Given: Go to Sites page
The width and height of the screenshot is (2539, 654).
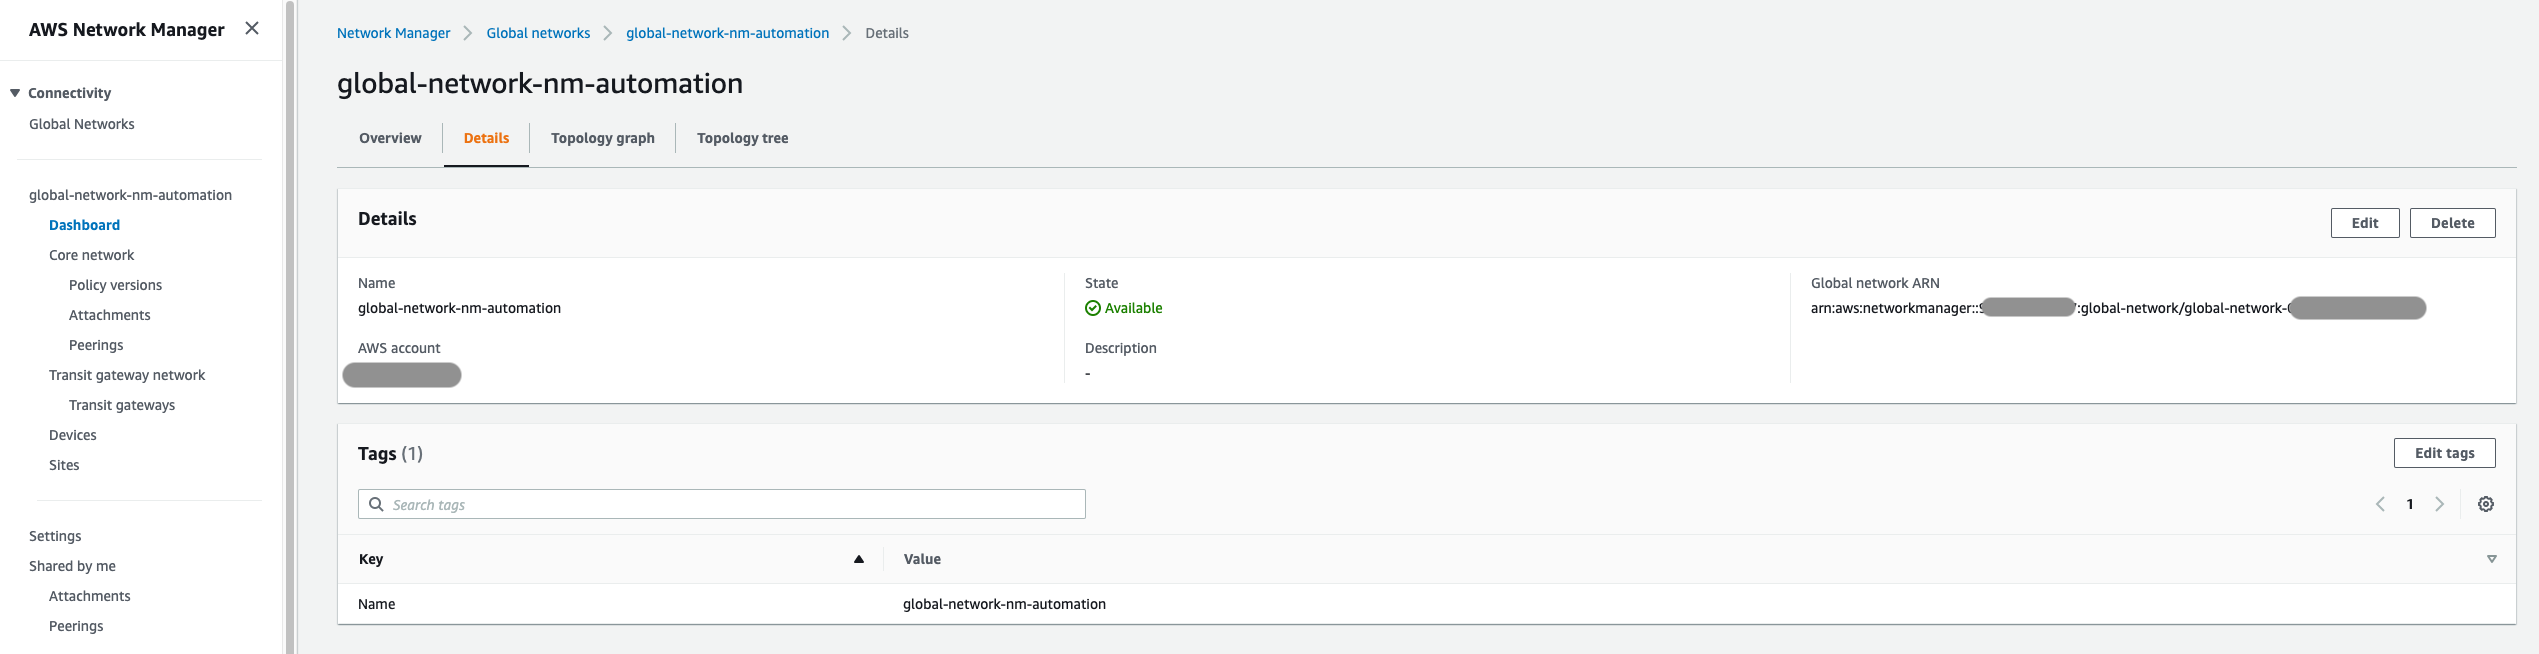Looking at the screenshot, I should tap(64, 465).
